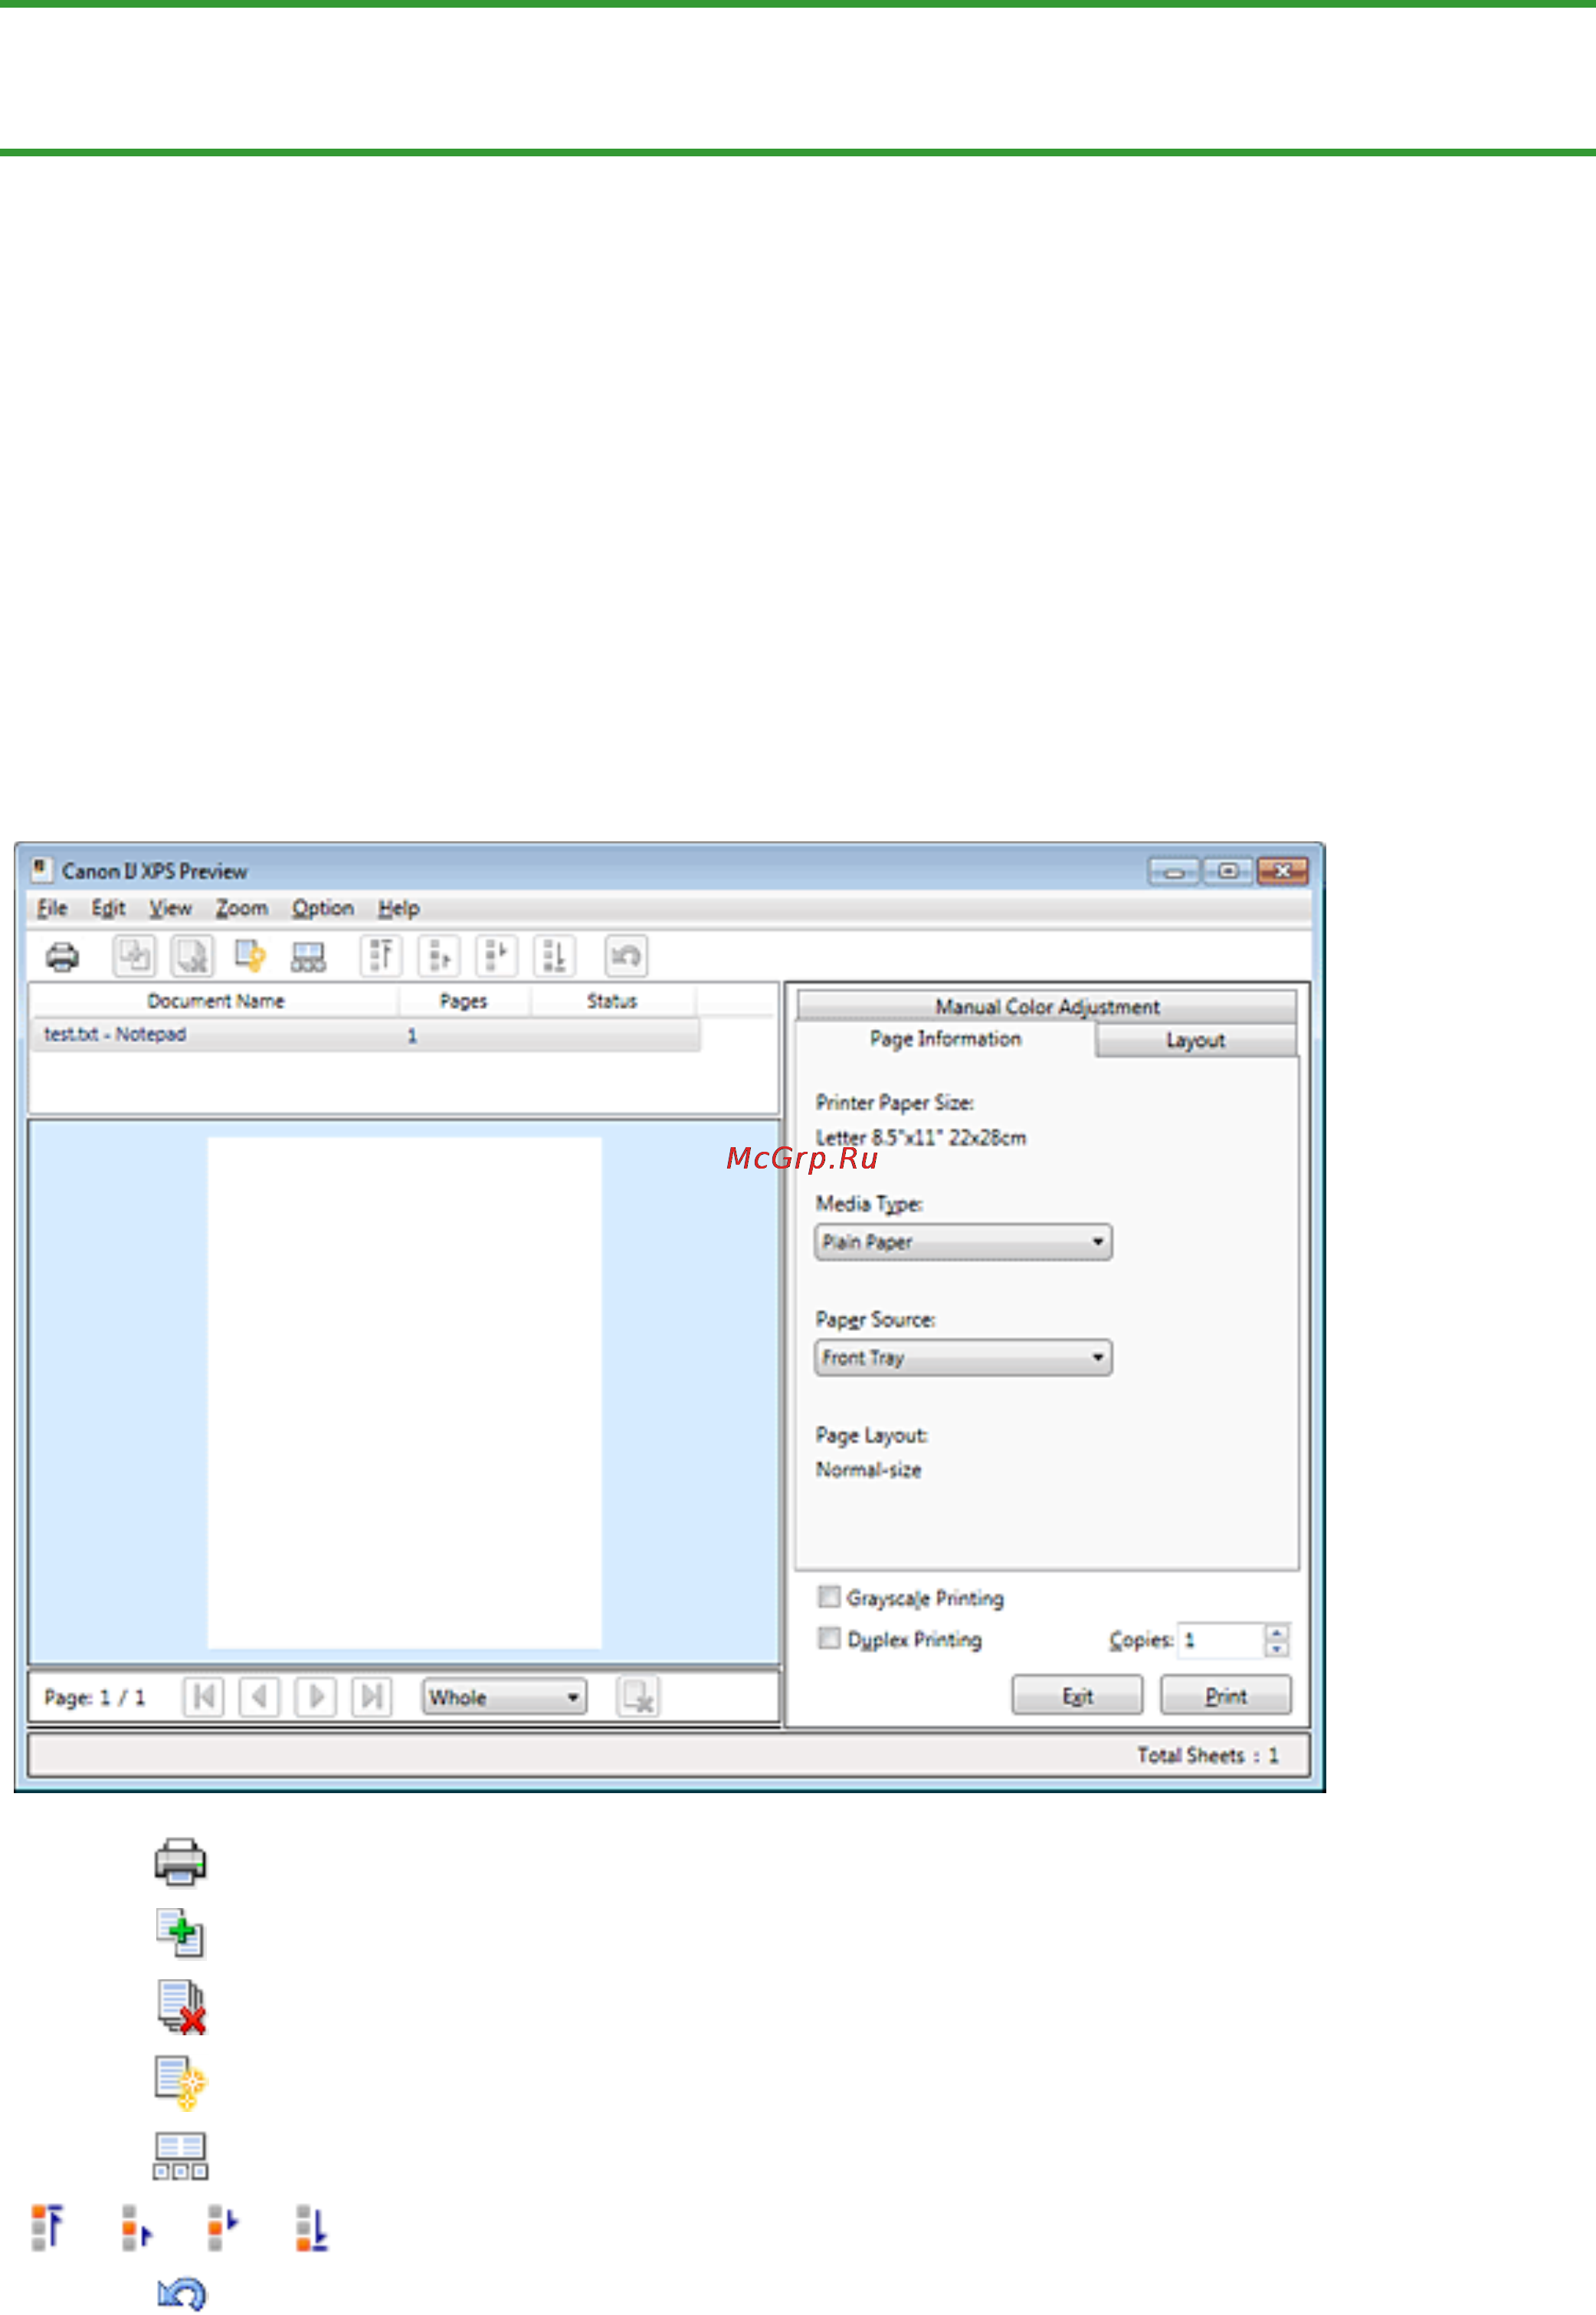This screenshot has width=1596, height=2315.
Task: Close the Canon IJ XPS Preview window
Action: [x=1283, y=871]
